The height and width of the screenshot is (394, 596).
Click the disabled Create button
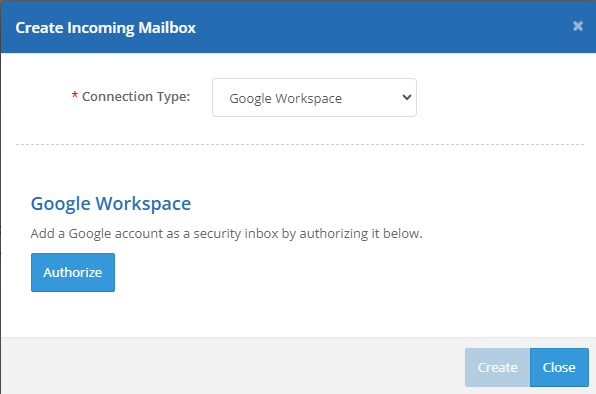point(497,367)
